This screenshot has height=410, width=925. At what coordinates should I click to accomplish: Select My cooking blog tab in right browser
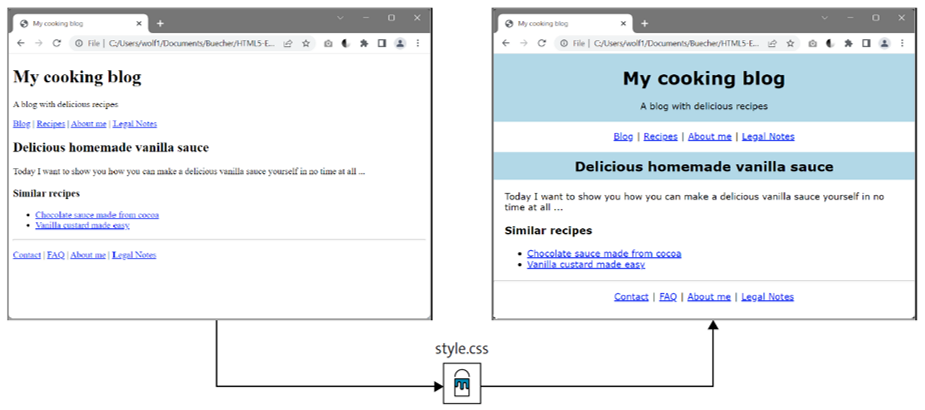565,24
